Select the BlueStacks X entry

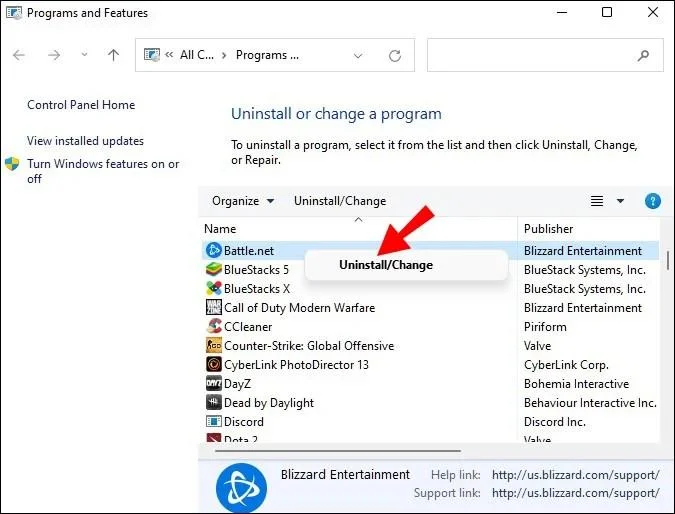point(257,289)
